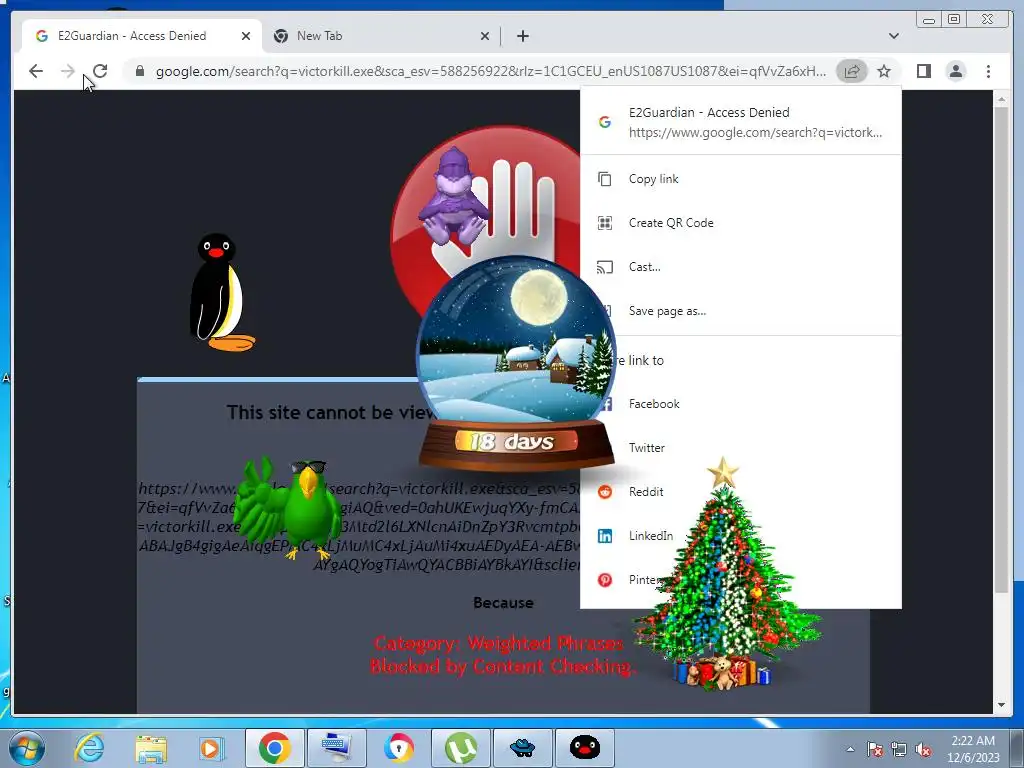The height and width of the screenshot is (768, 1024).
Task: Show hidden tray icons arrow
Action: (850, 749)
